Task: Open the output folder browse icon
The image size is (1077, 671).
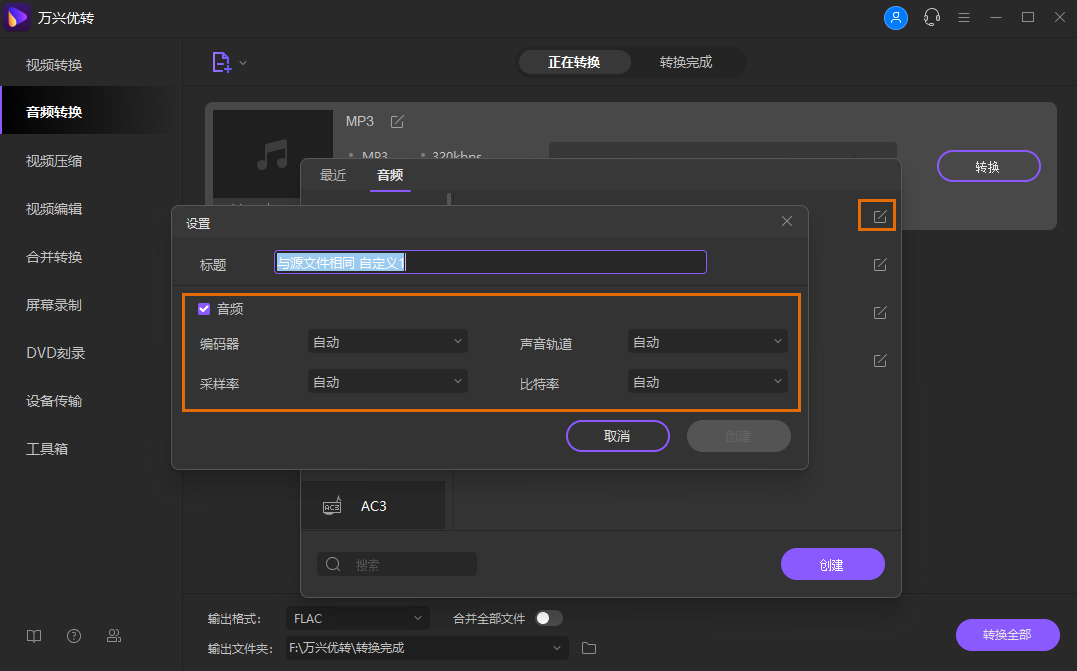Action: click(x=588, y=648)
